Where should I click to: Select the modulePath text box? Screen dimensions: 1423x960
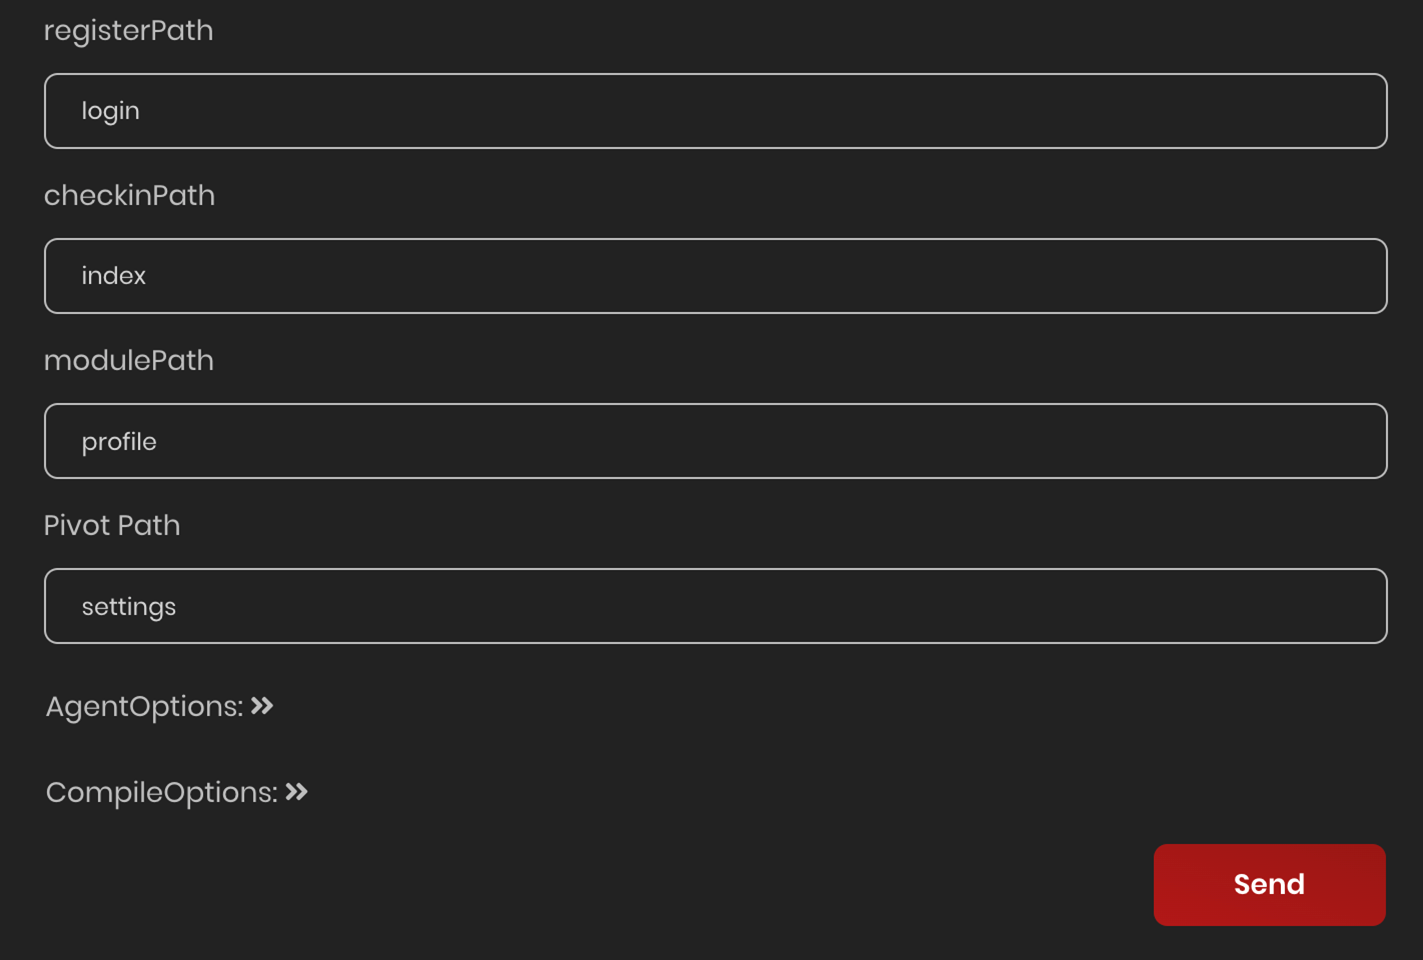[x=715, y=441]
